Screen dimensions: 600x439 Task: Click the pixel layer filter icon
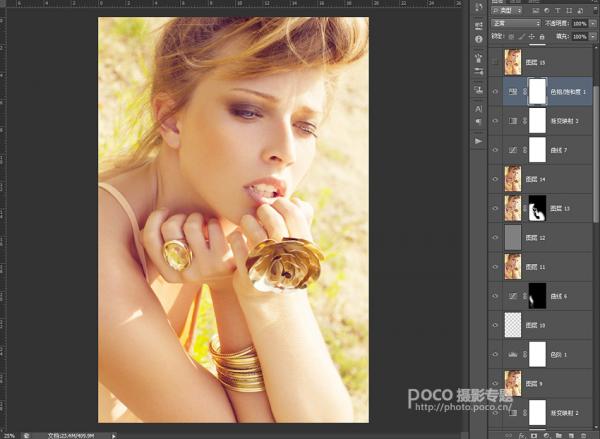536,11
